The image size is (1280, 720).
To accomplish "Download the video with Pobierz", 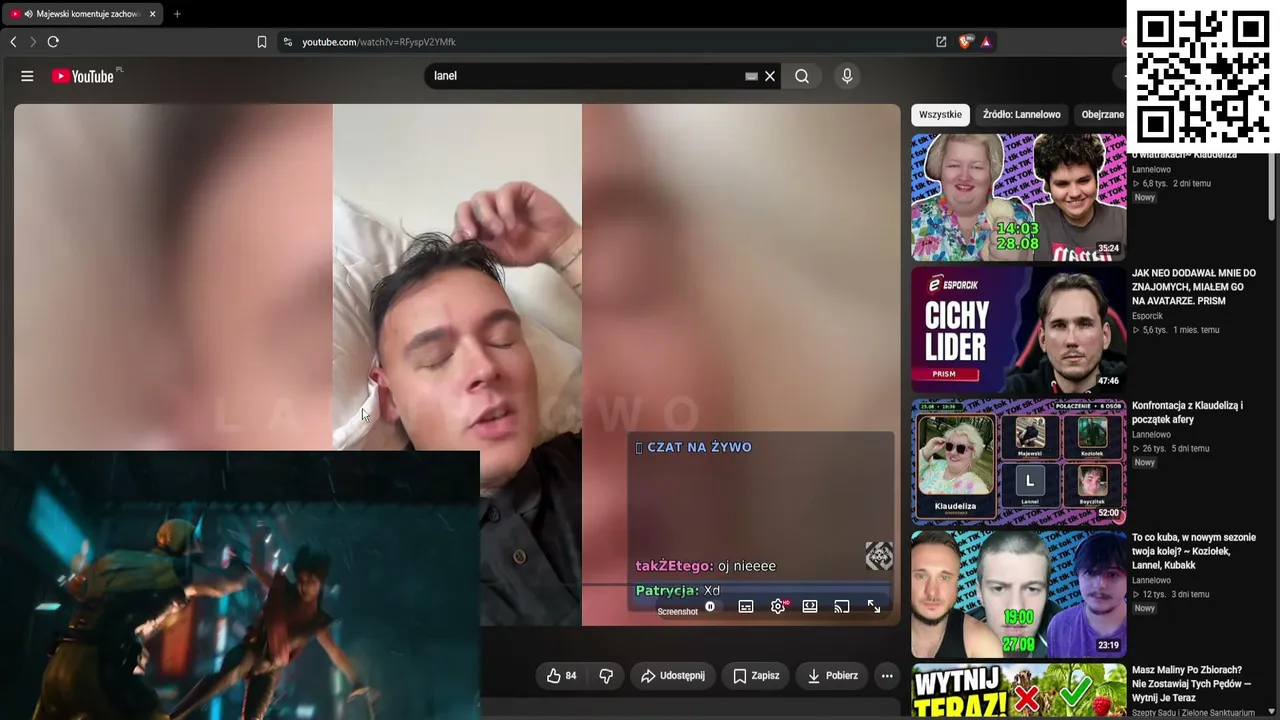I will coord(832,676).
